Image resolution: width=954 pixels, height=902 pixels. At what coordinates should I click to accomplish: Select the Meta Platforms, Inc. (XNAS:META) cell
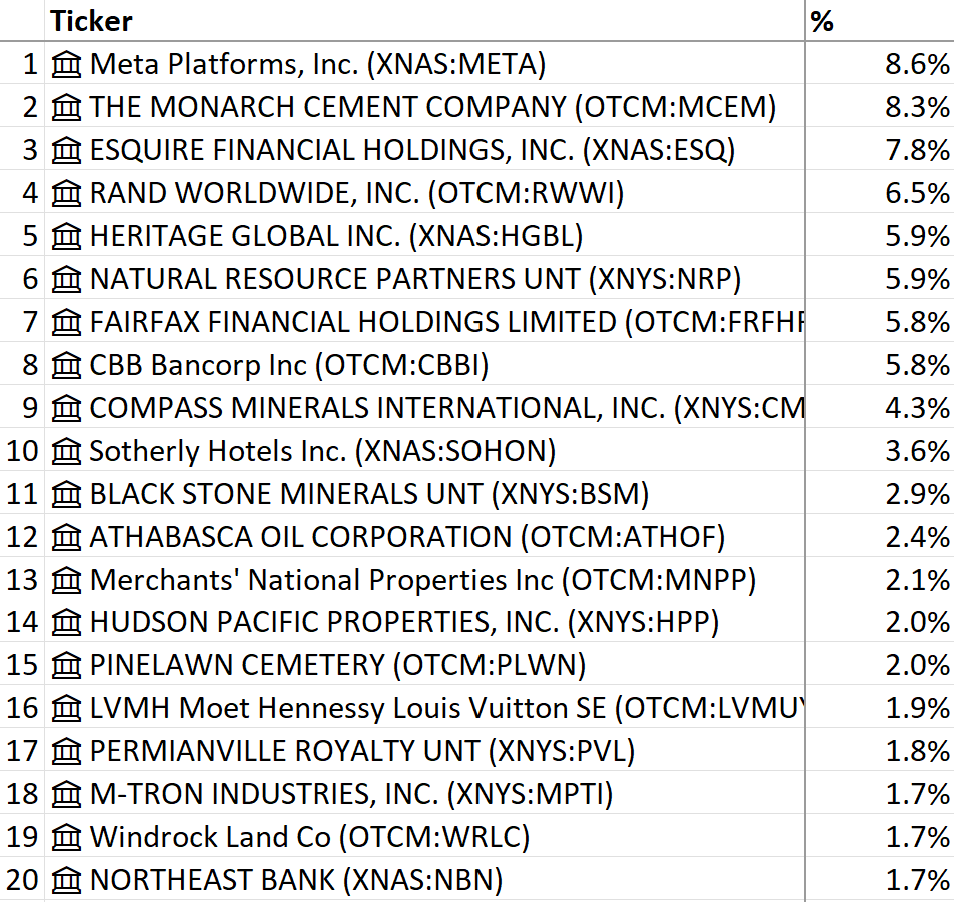pyautogui.click(x=425, y=64)
